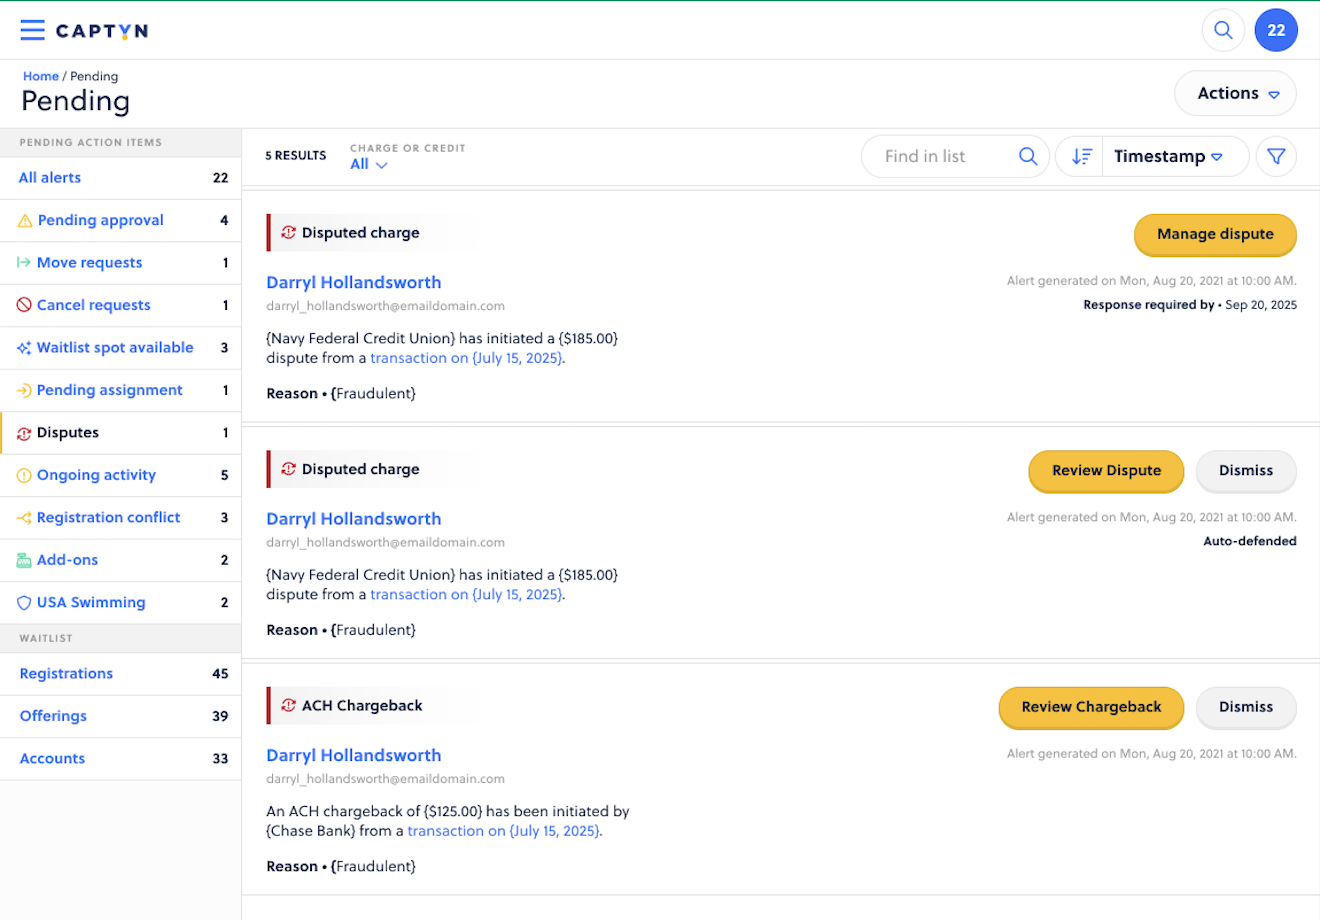Screen dimensions: 1320x920
Task: Open the Pending approval list
Action: pyautogui.click(x=120, y=220)
